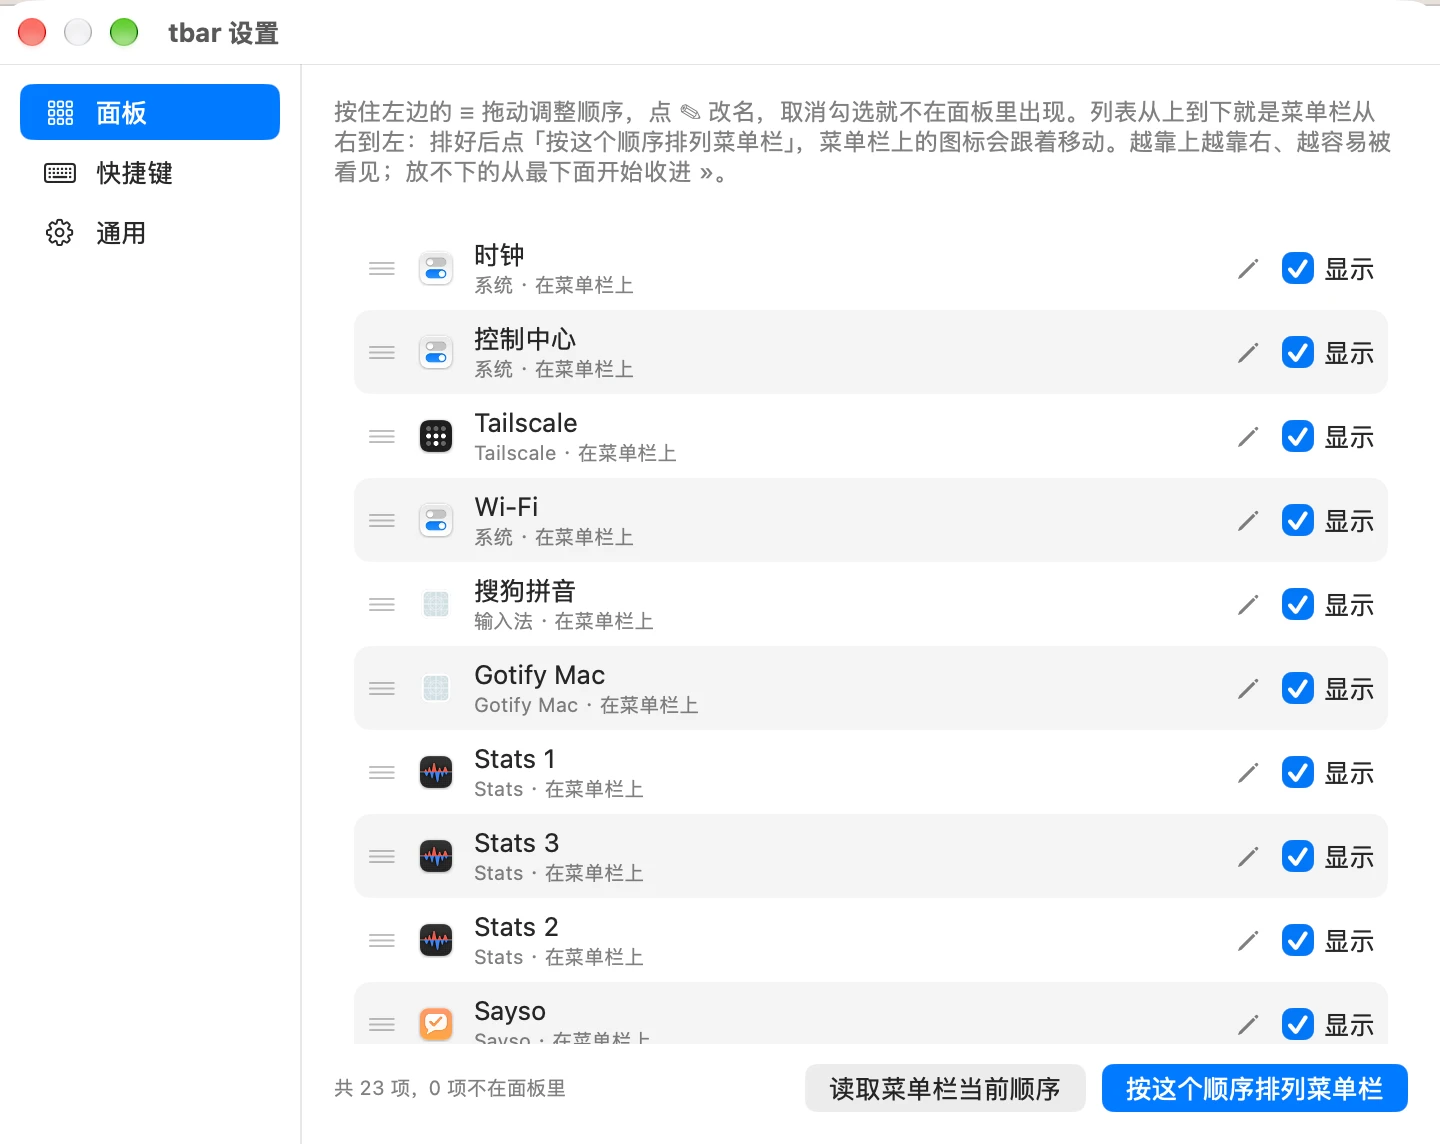Click the 按这个顺序排列菜单栏 button

click(1255, 1088)
